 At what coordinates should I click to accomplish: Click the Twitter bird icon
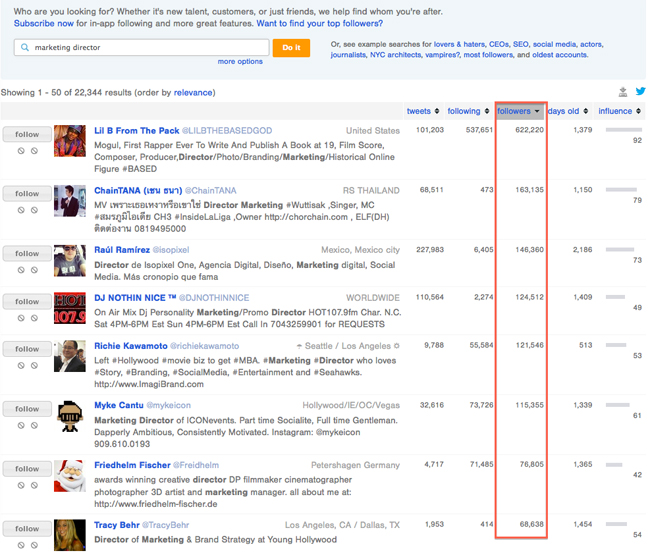[640, 92]
